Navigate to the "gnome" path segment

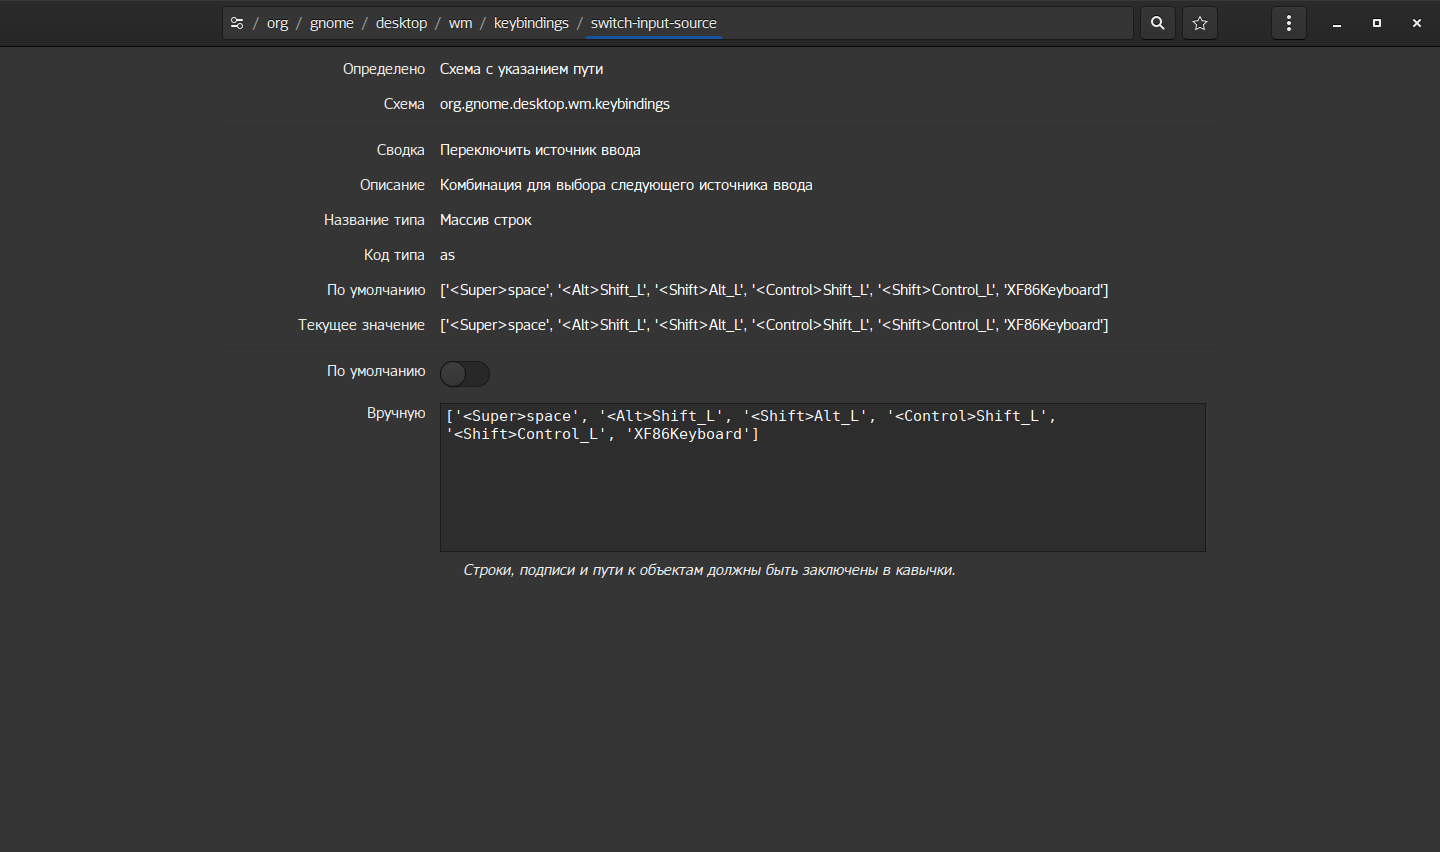(x=332, y=23)
